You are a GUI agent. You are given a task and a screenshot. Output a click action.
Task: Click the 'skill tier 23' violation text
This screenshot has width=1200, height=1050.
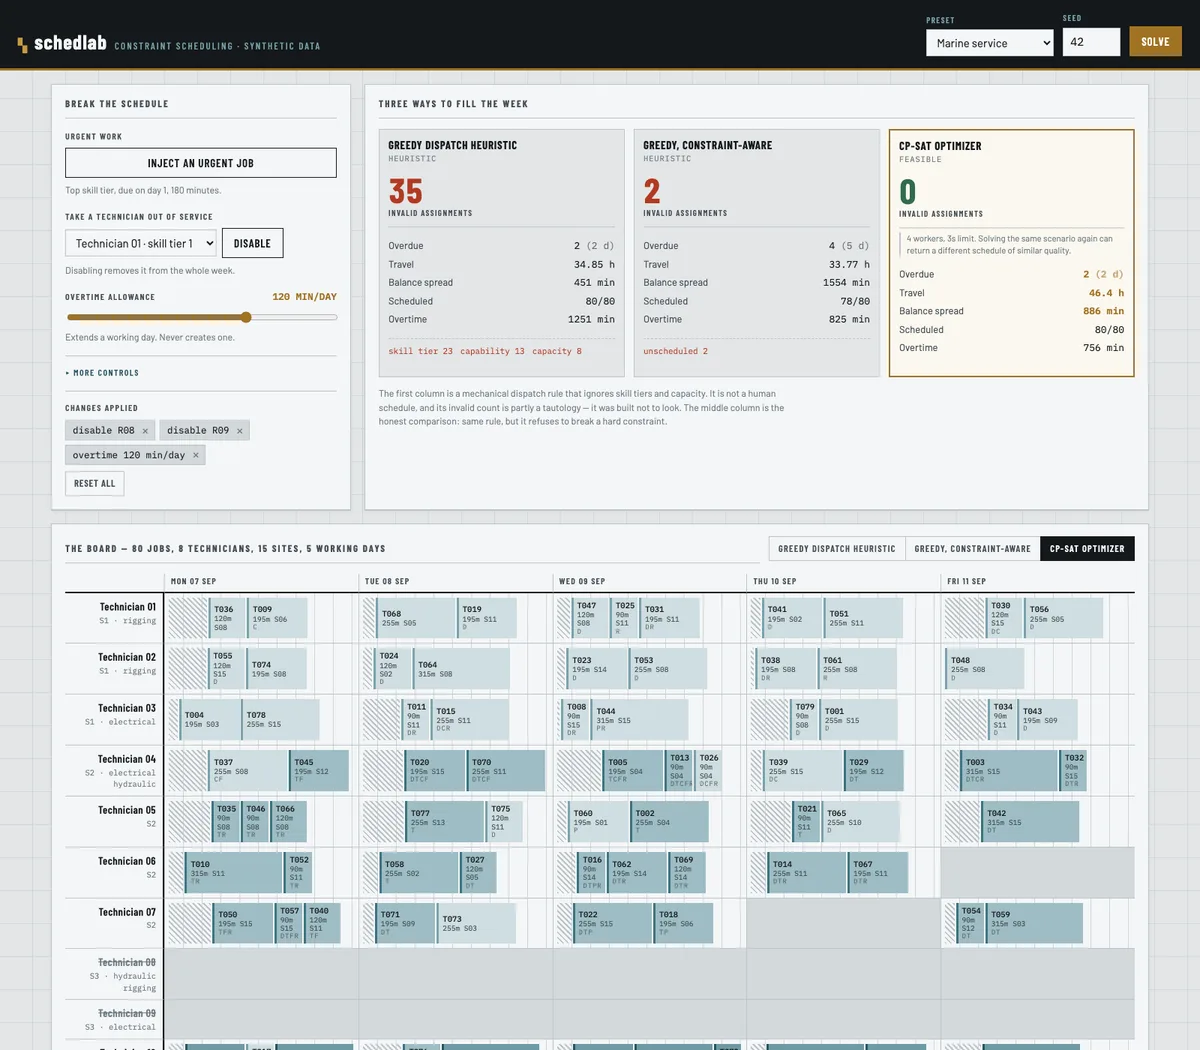pos(420,351)
